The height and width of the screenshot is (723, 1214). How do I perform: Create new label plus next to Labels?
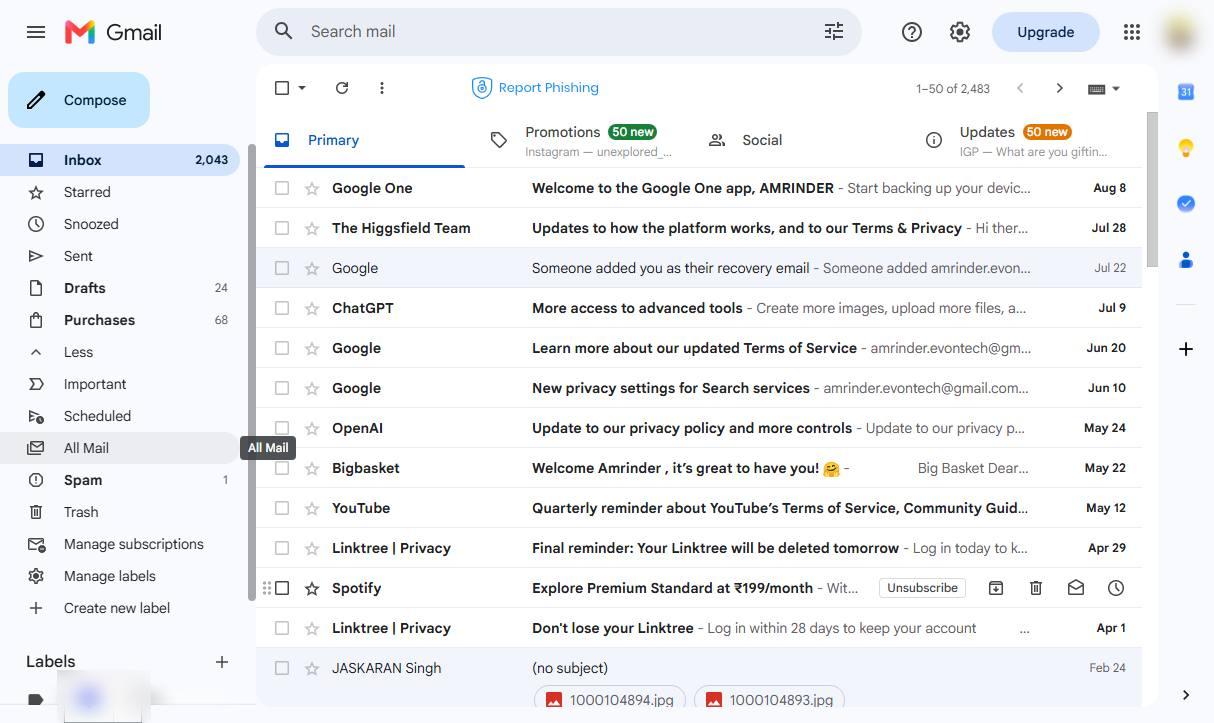click(x=222, y=662)
